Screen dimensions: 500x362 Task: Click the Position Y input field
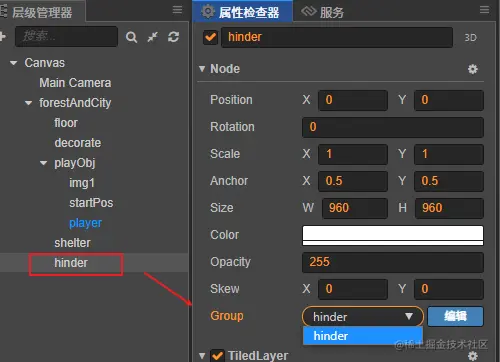click(449, 100)
